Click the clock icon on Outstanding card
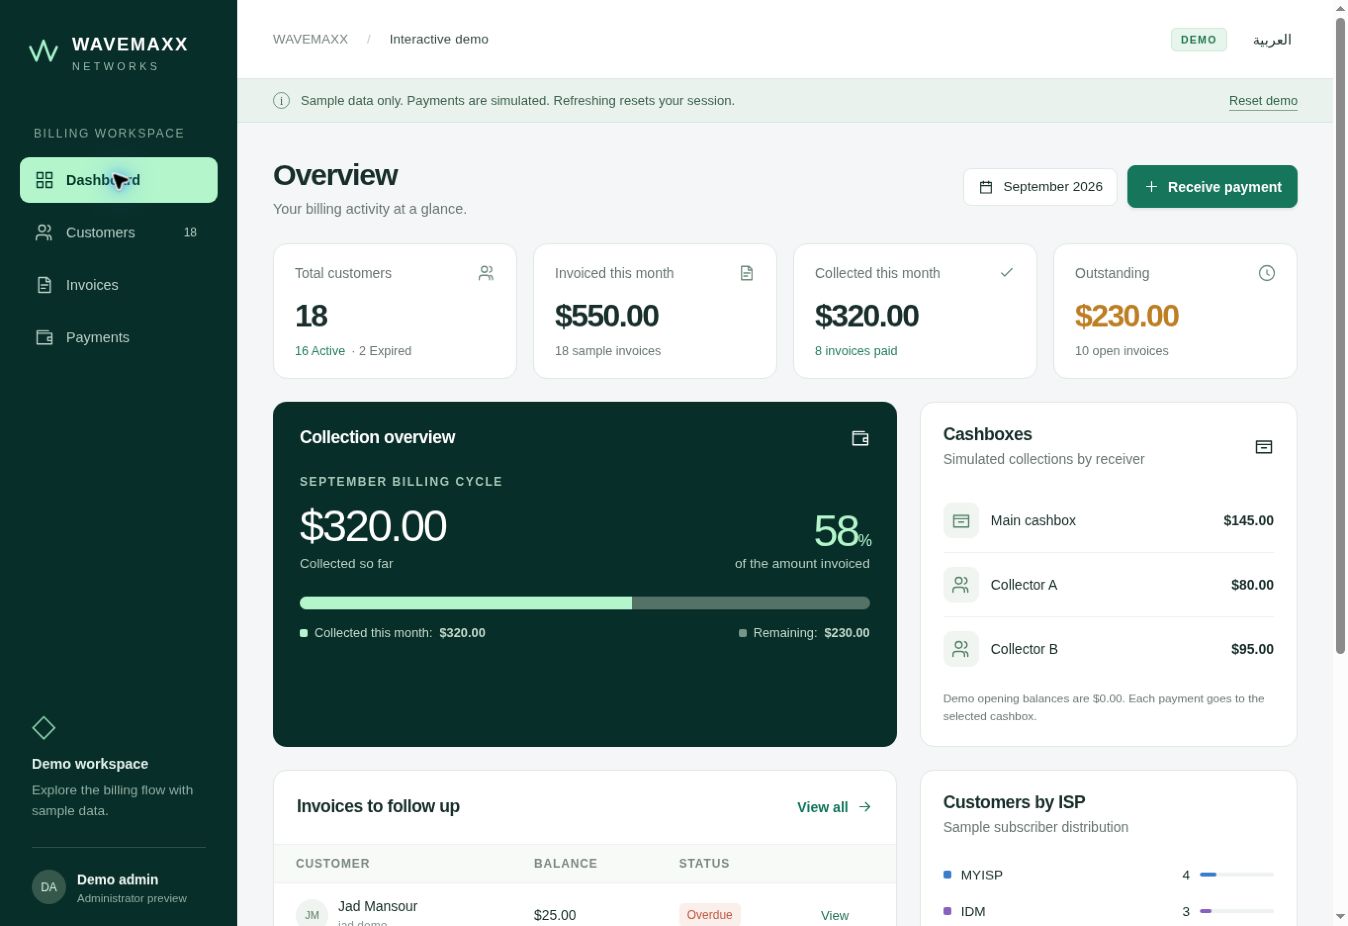The height and width of the screenshot is (926, 1348). [x=1267, y=273]
